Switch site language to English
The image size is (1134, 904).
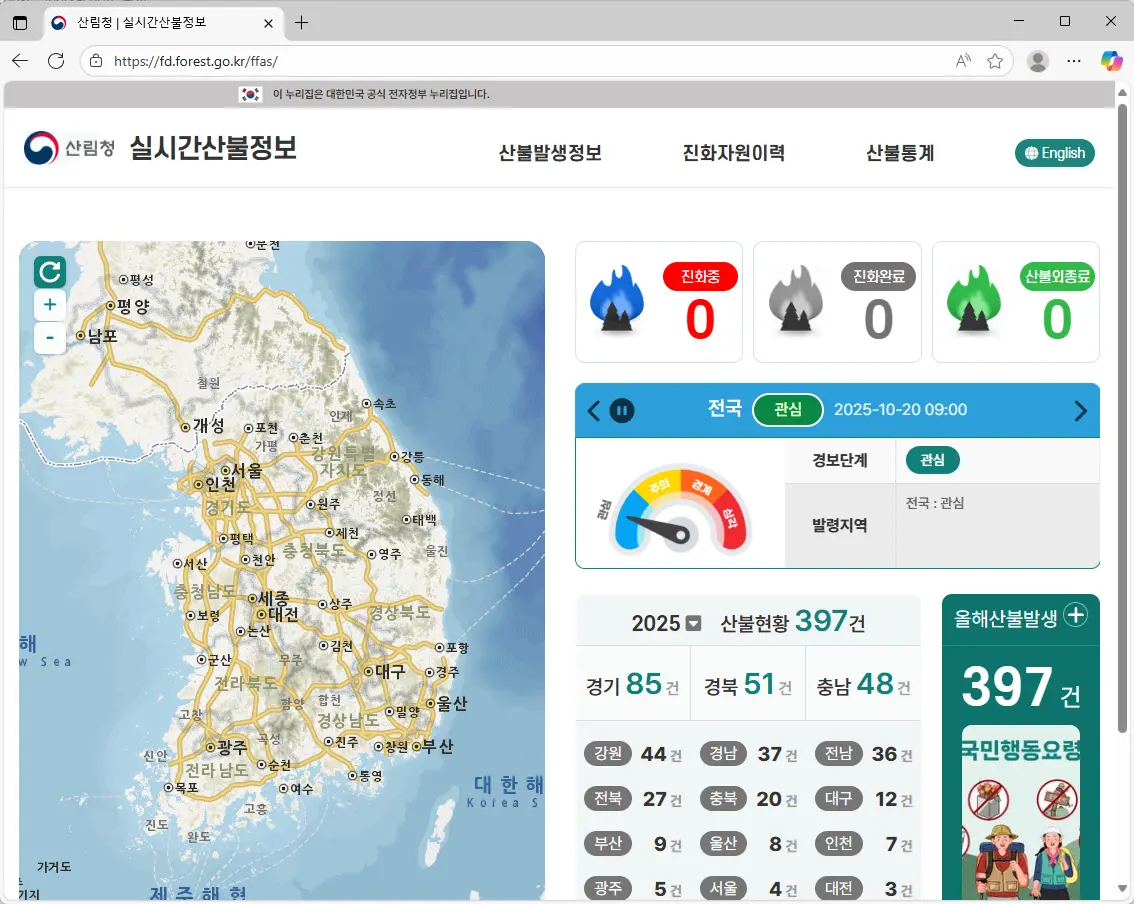(1055, 153)
